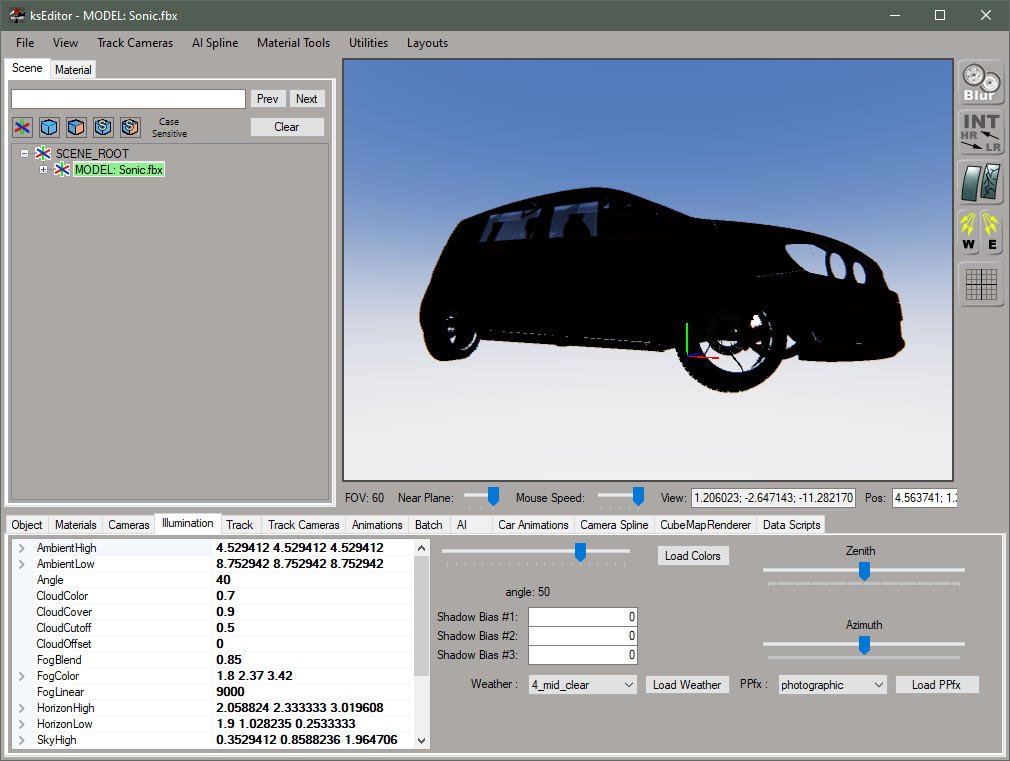
Task: Collapse the SCENE_ROOT tree node
Action: (24, 153)
